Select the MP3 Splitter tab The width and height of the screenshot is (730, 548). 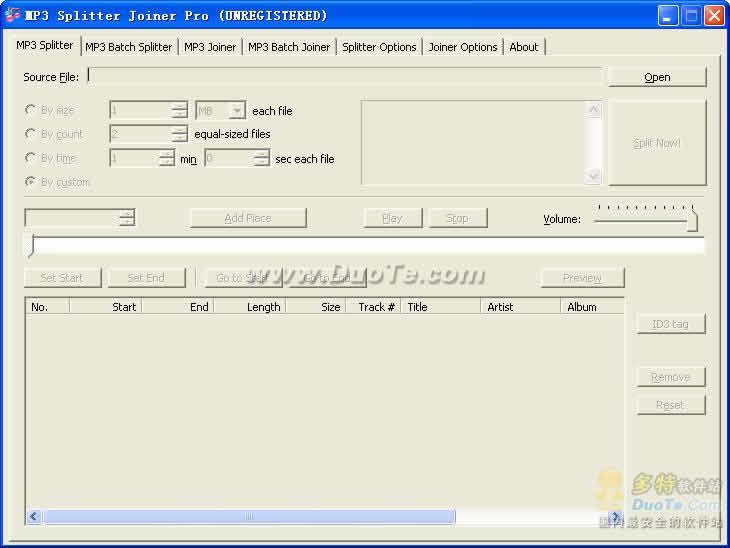[44, 45]
